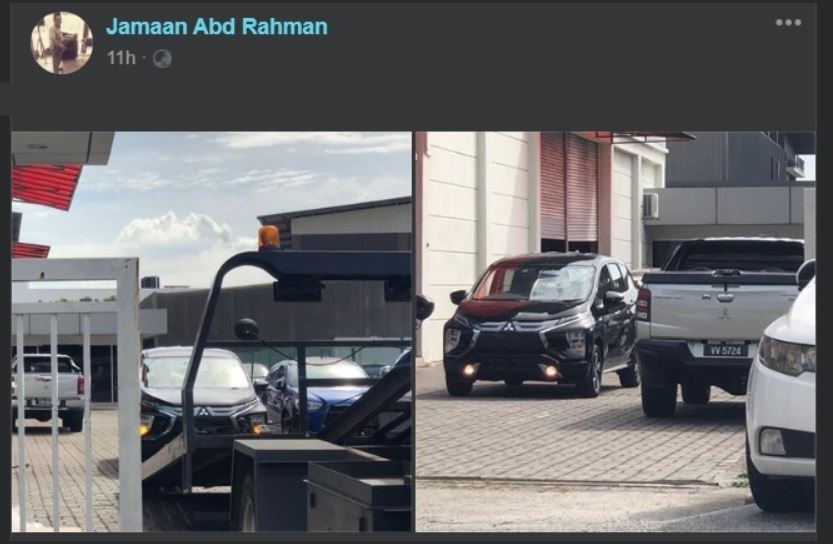
Task: Click the white car's headlight
Action: click(787, 356)
